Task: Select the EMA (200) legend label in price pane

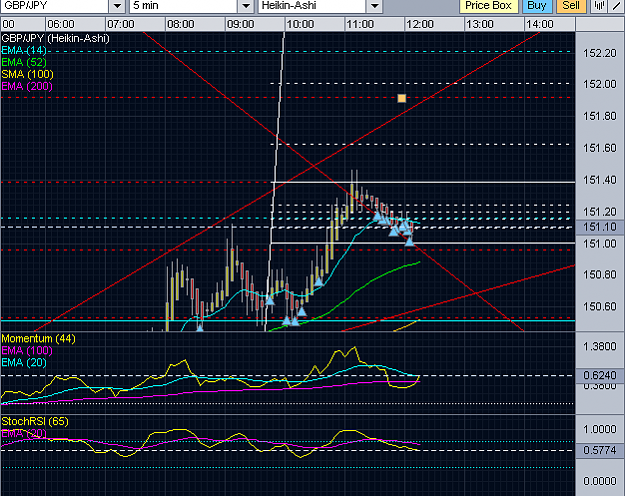Action: coord(27,86)
